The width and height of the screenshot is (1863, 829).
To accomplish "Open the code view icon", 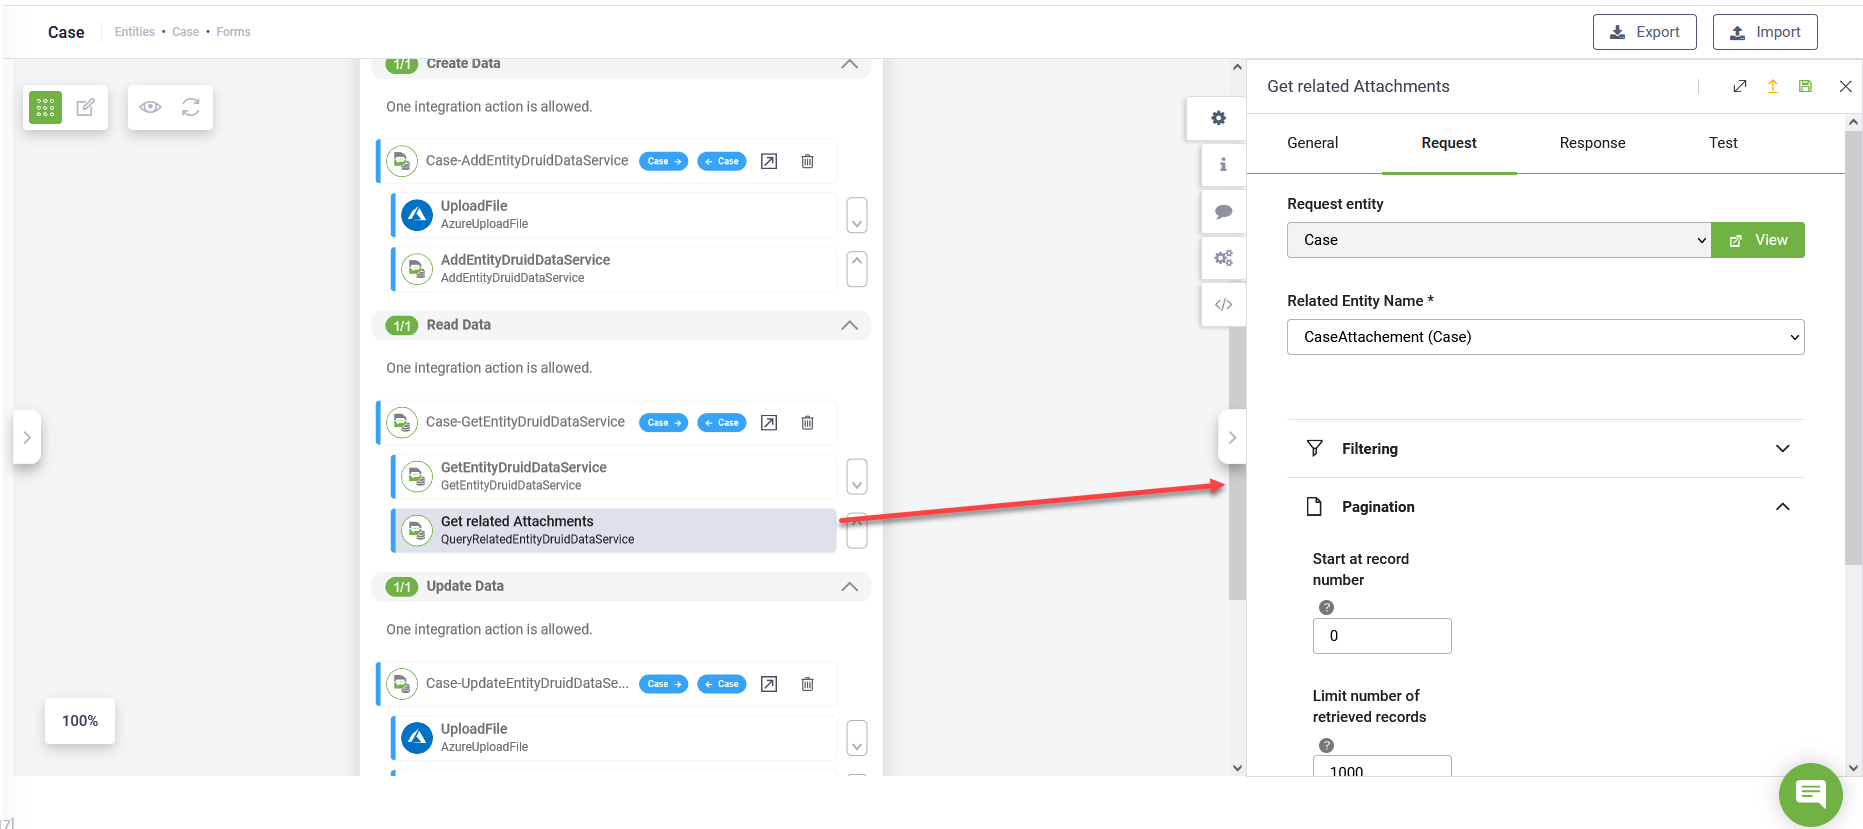I will coord(1223,305).
